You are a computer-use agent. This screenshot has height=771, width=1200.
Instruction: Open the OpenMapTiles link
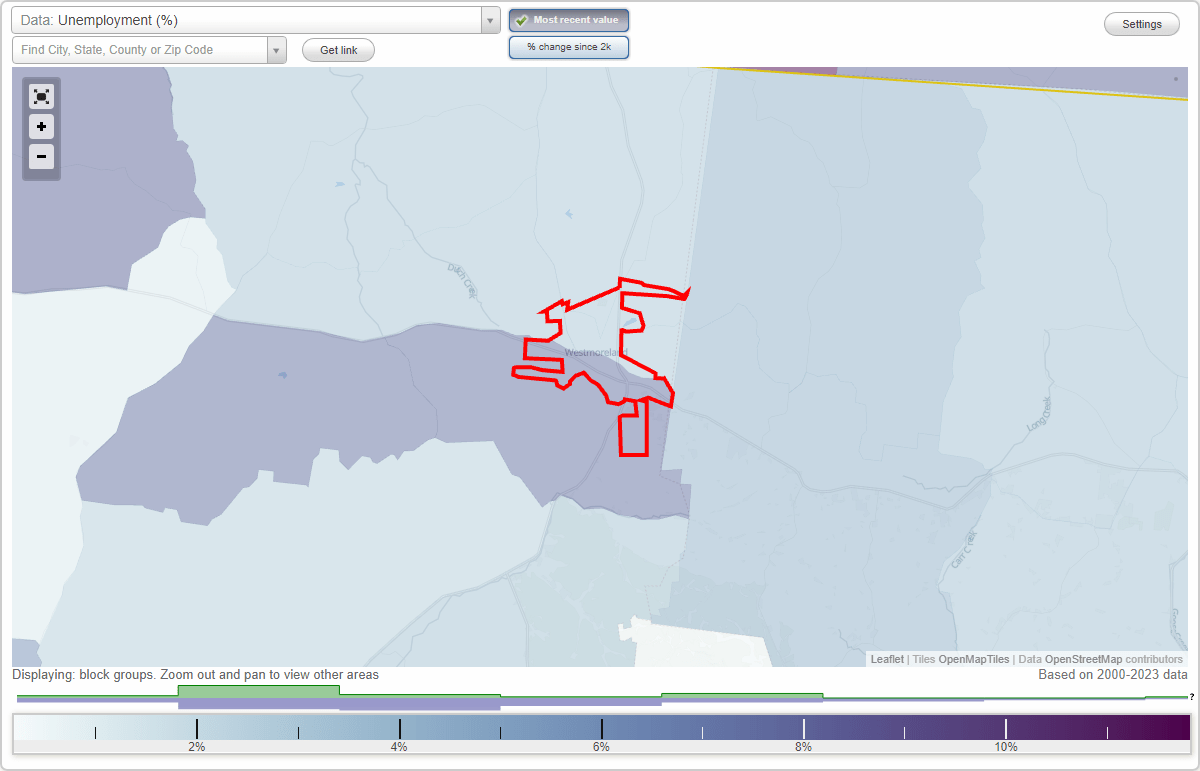coord(973,659)
